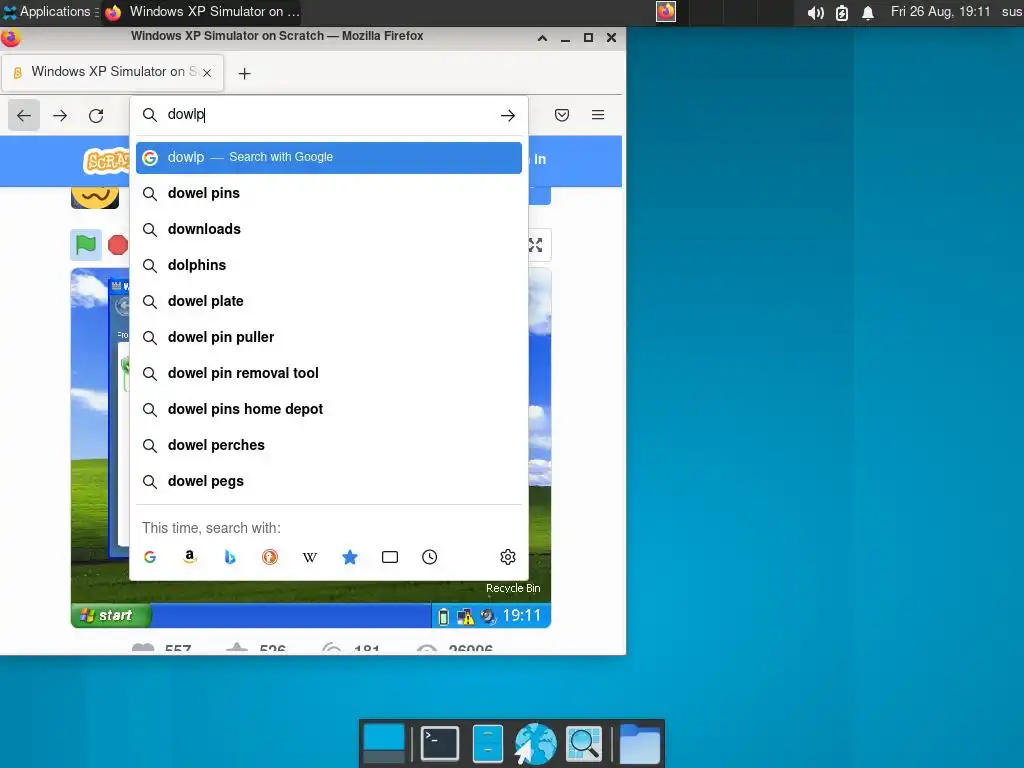The height and width of the screenshot is (768, 1024).
Task: Click the battery power icon in panel
Action: pyautogui.click(x=842, y=12)
